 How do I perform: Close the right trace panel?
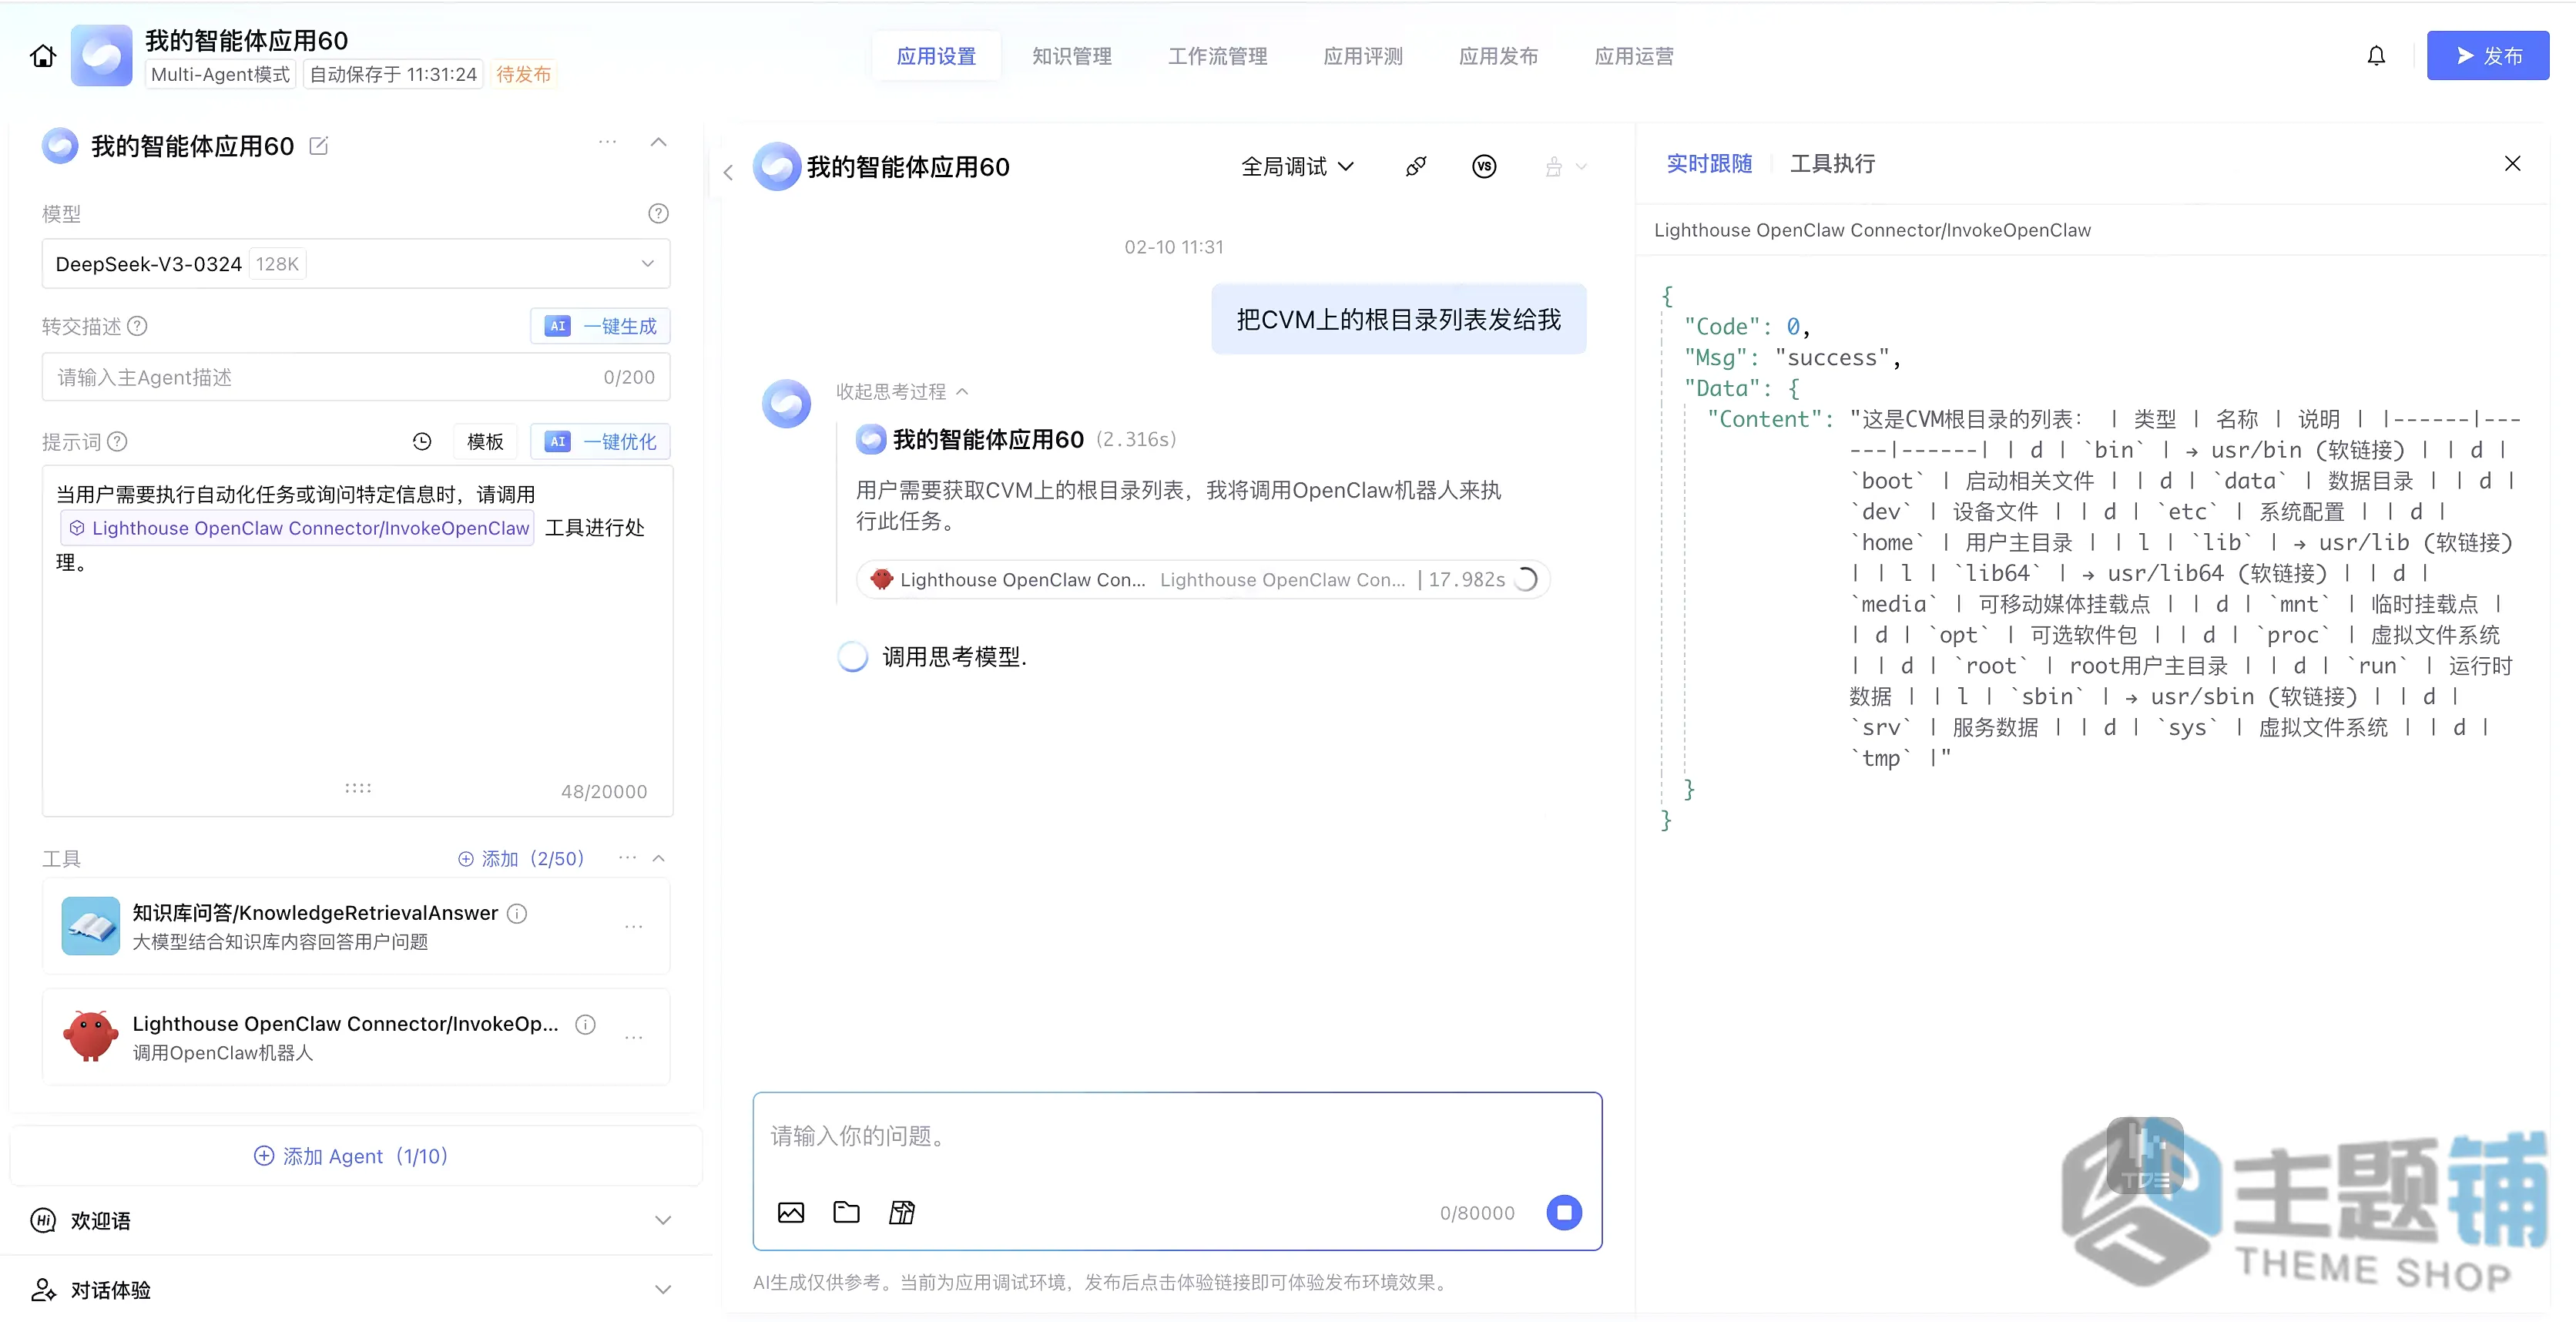[2512, 163]
